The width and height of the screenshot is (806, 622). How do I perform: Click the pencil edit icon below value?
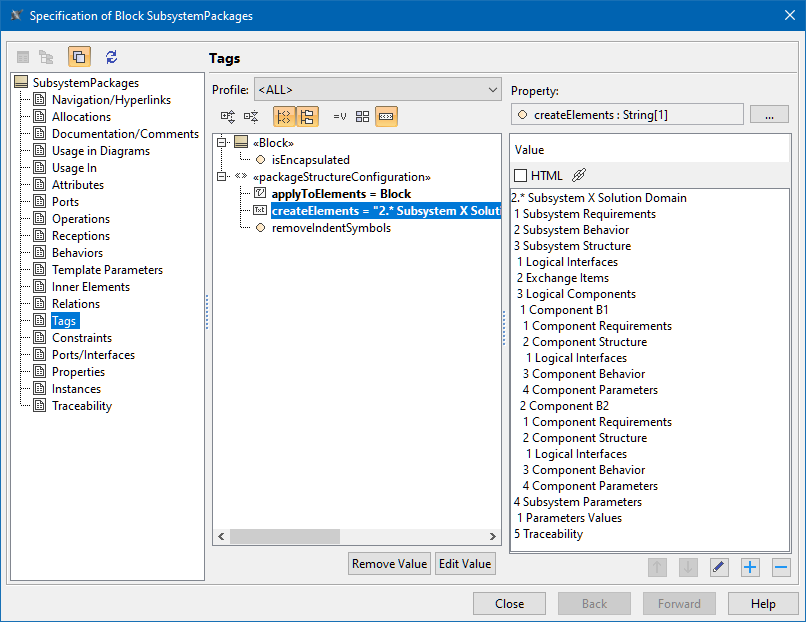[719, 567]
